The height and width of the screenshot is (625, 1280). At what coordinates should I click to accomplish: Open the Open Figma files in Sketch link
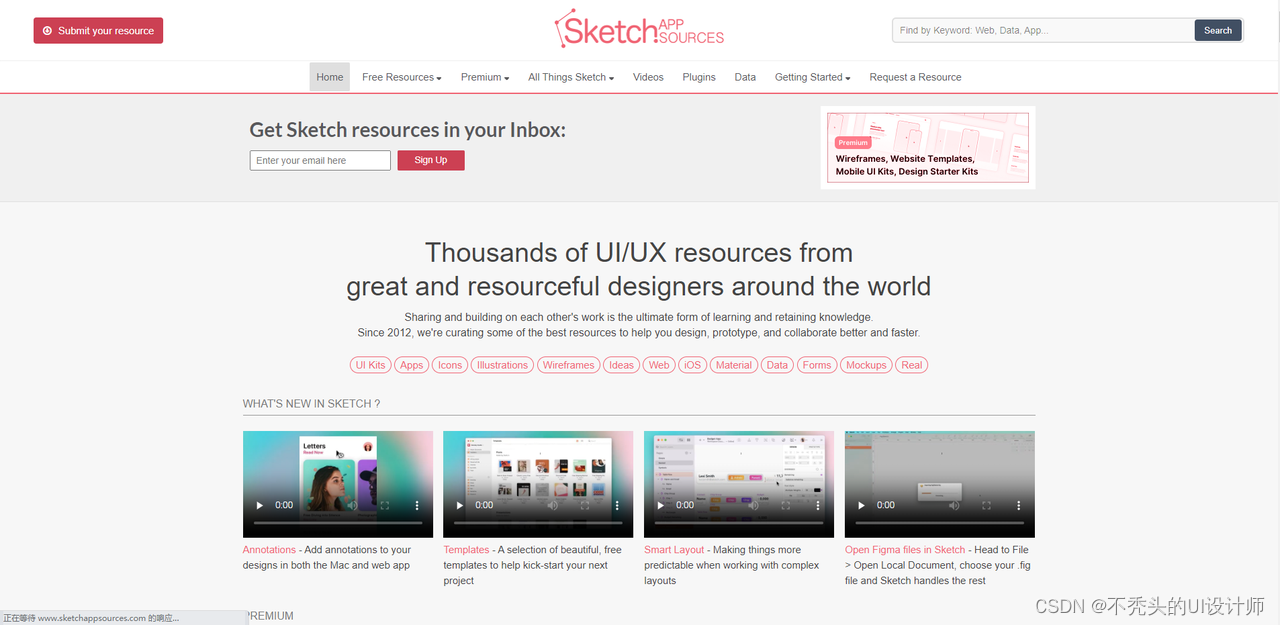click(x=905, y=550)
